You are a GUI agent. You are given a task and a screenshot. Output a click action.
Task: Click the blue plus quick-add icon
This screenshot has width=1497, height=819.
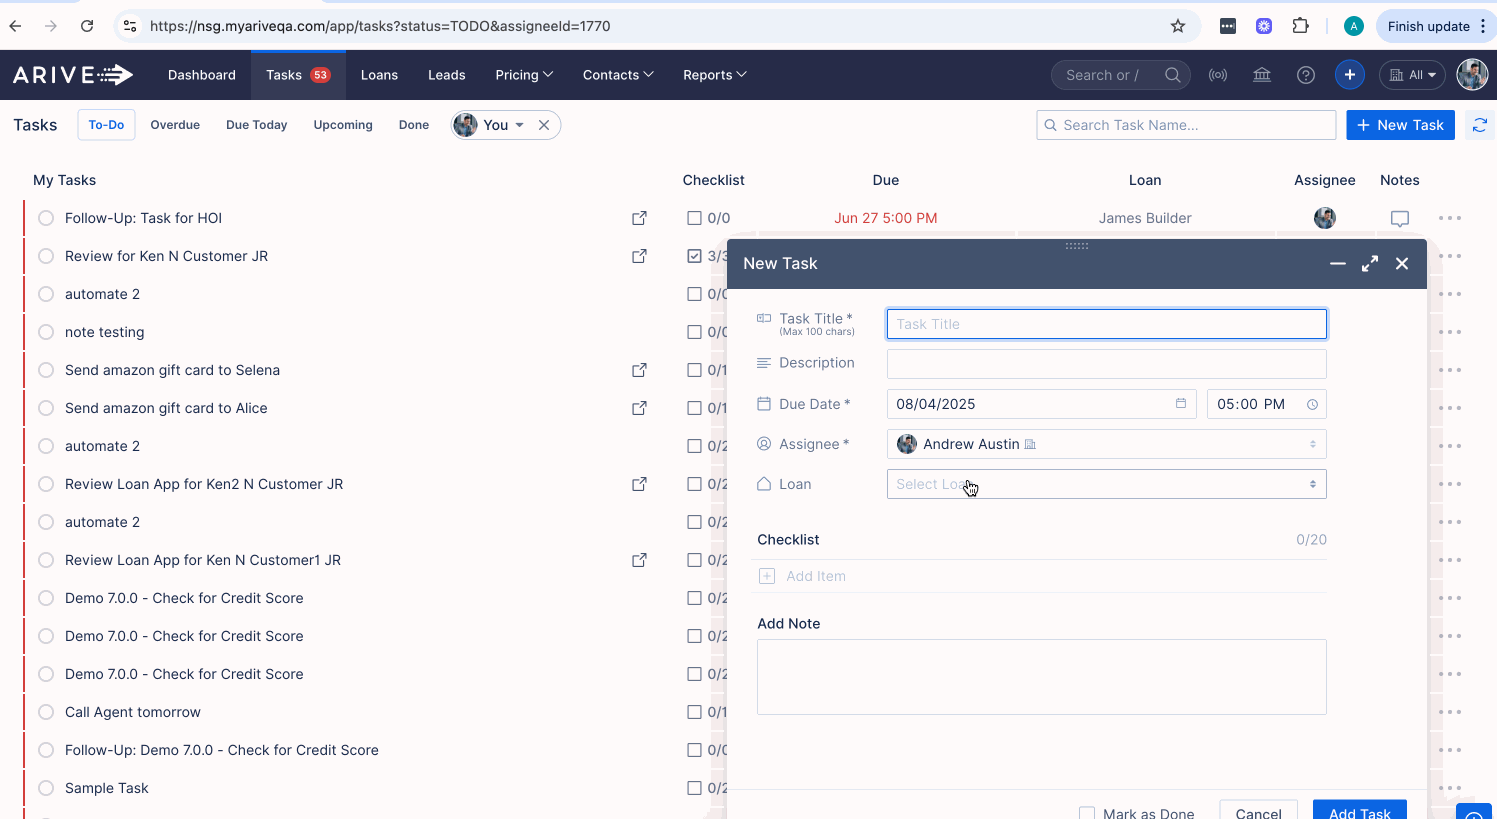click(1350, 75)
